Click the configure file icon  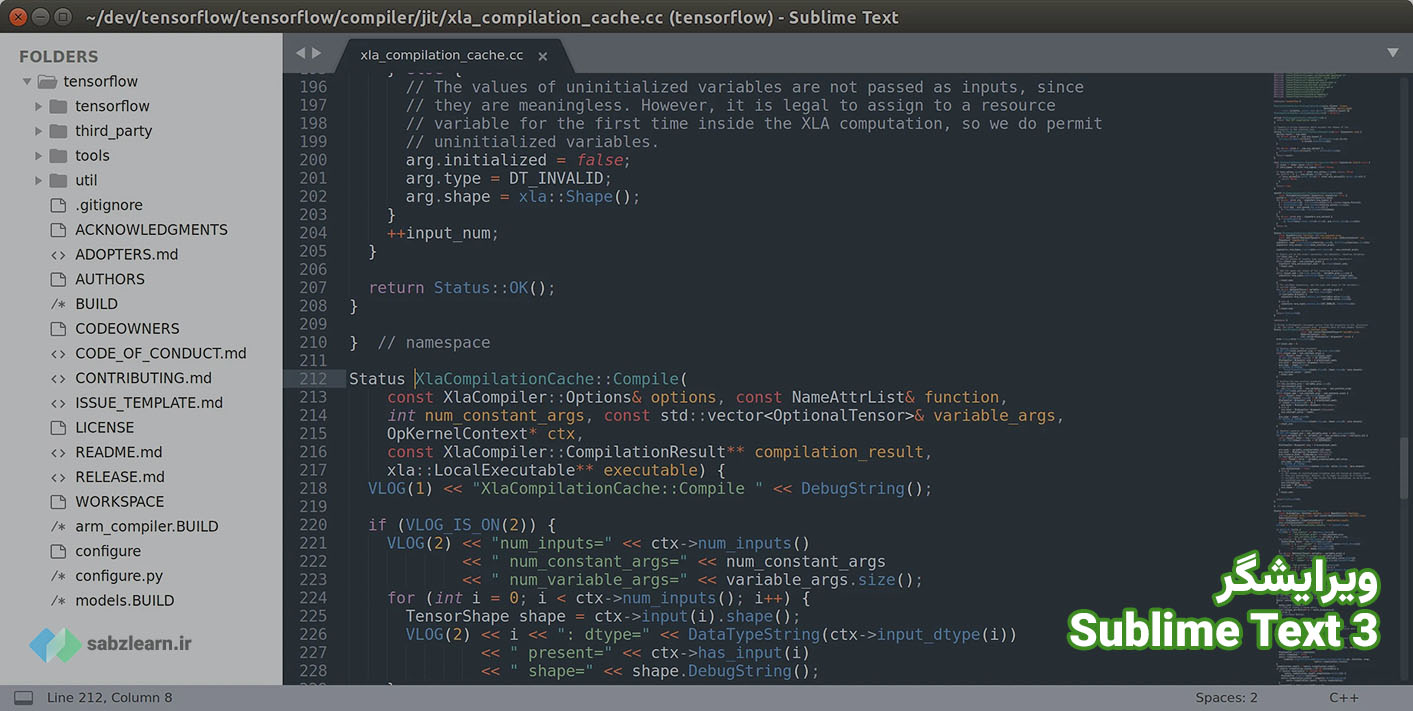tap(58, 552)
